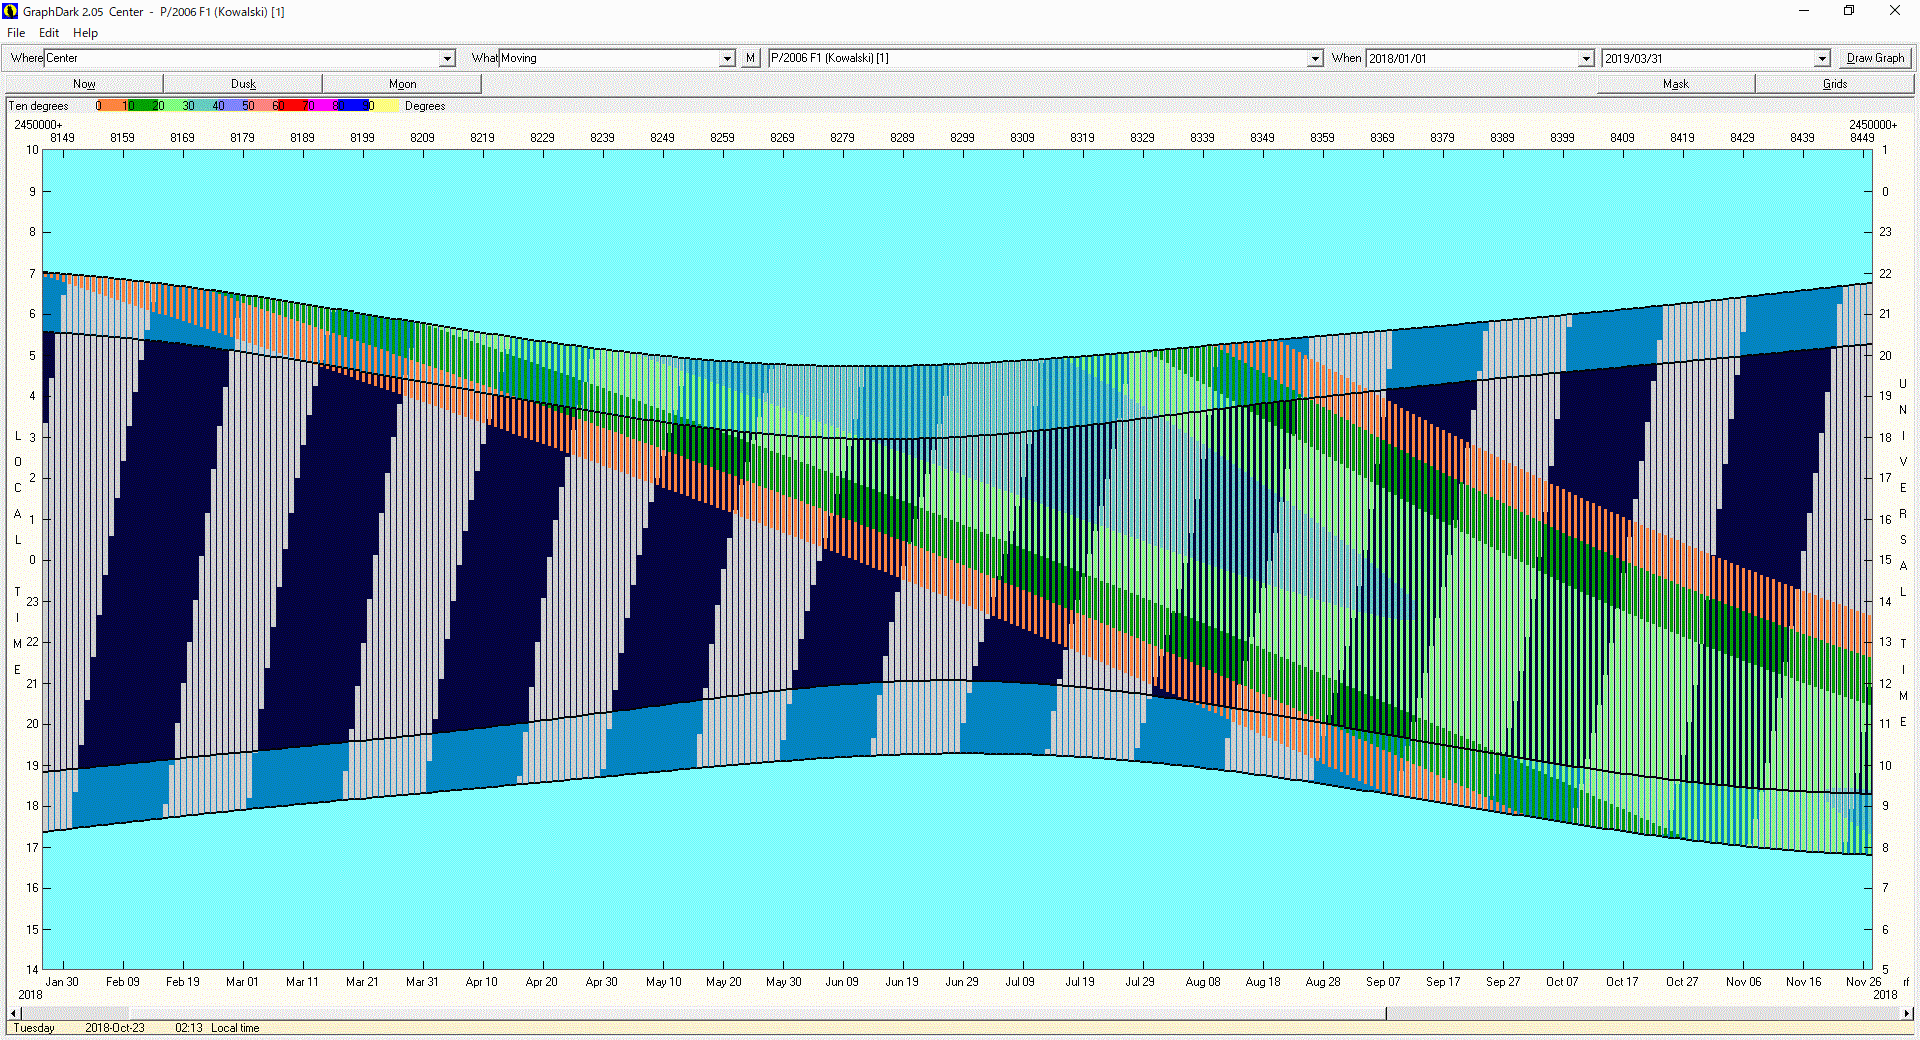Expand the What type dropdown arrow
The width and height of the screenshot is (1920, 1040).
point(728,59)
